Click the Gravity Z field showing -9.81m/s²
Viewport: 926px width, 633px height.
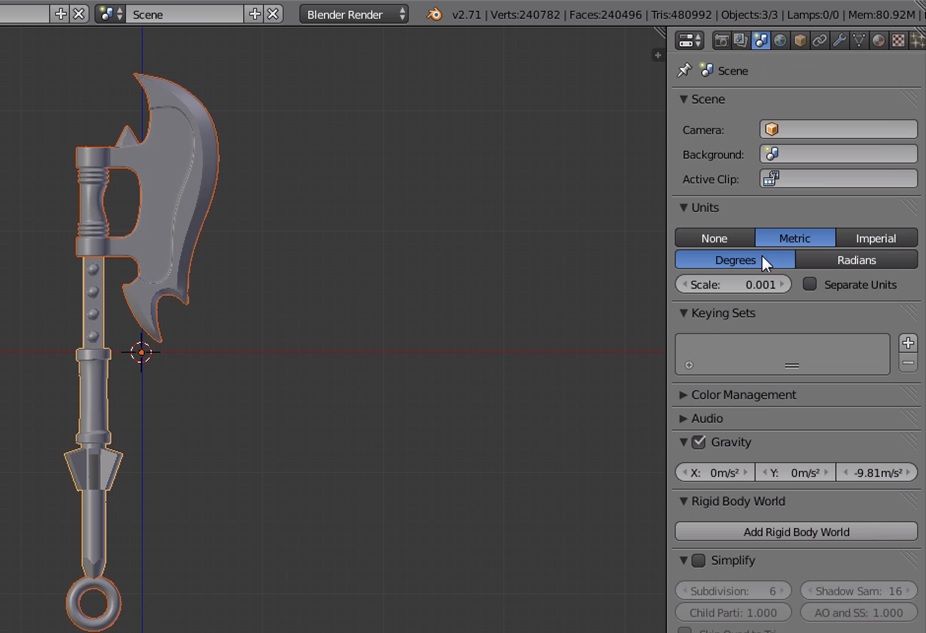877,472
